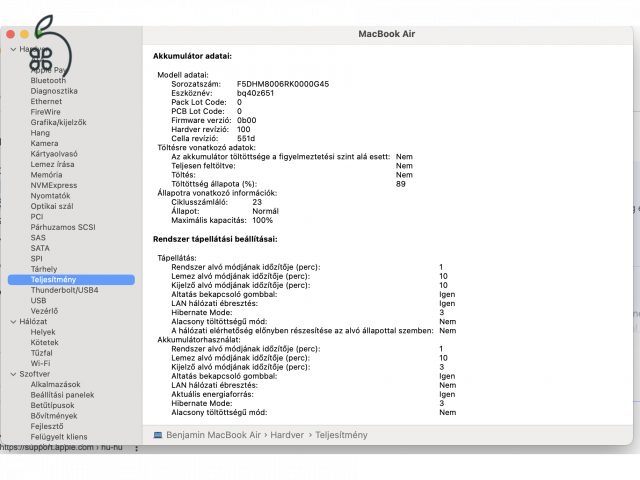
Task: Click the Hálózat section label
Action: coord(33,322)
